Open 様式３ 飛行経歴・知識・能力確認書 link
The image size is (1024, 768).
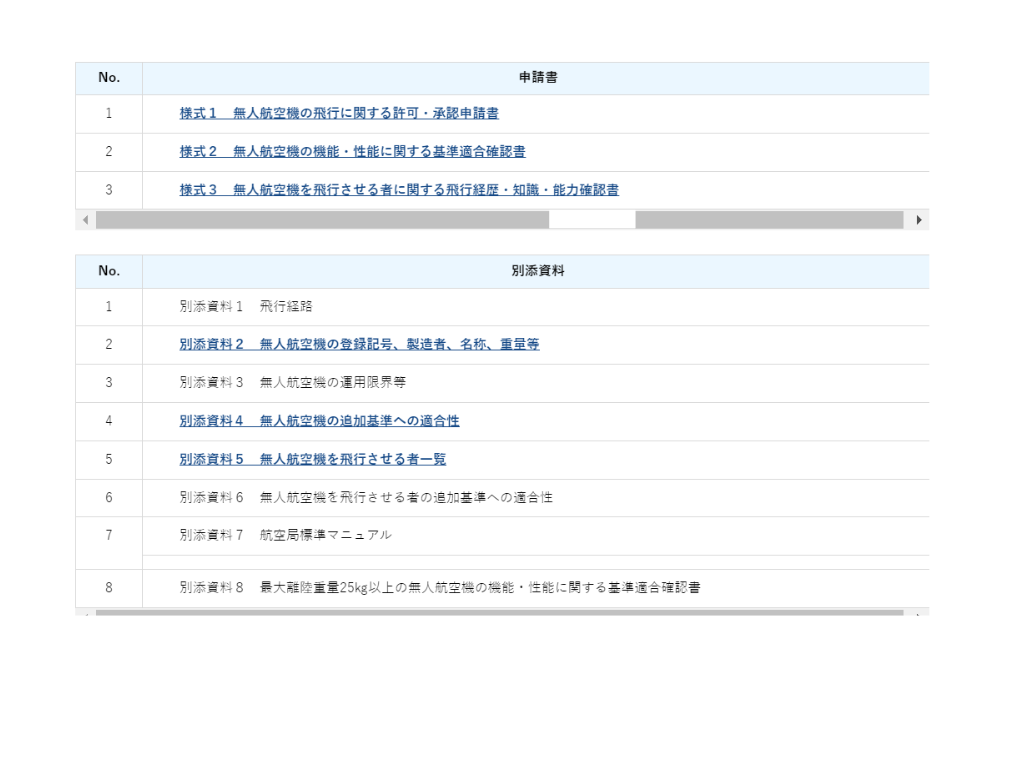coord(399,190)
